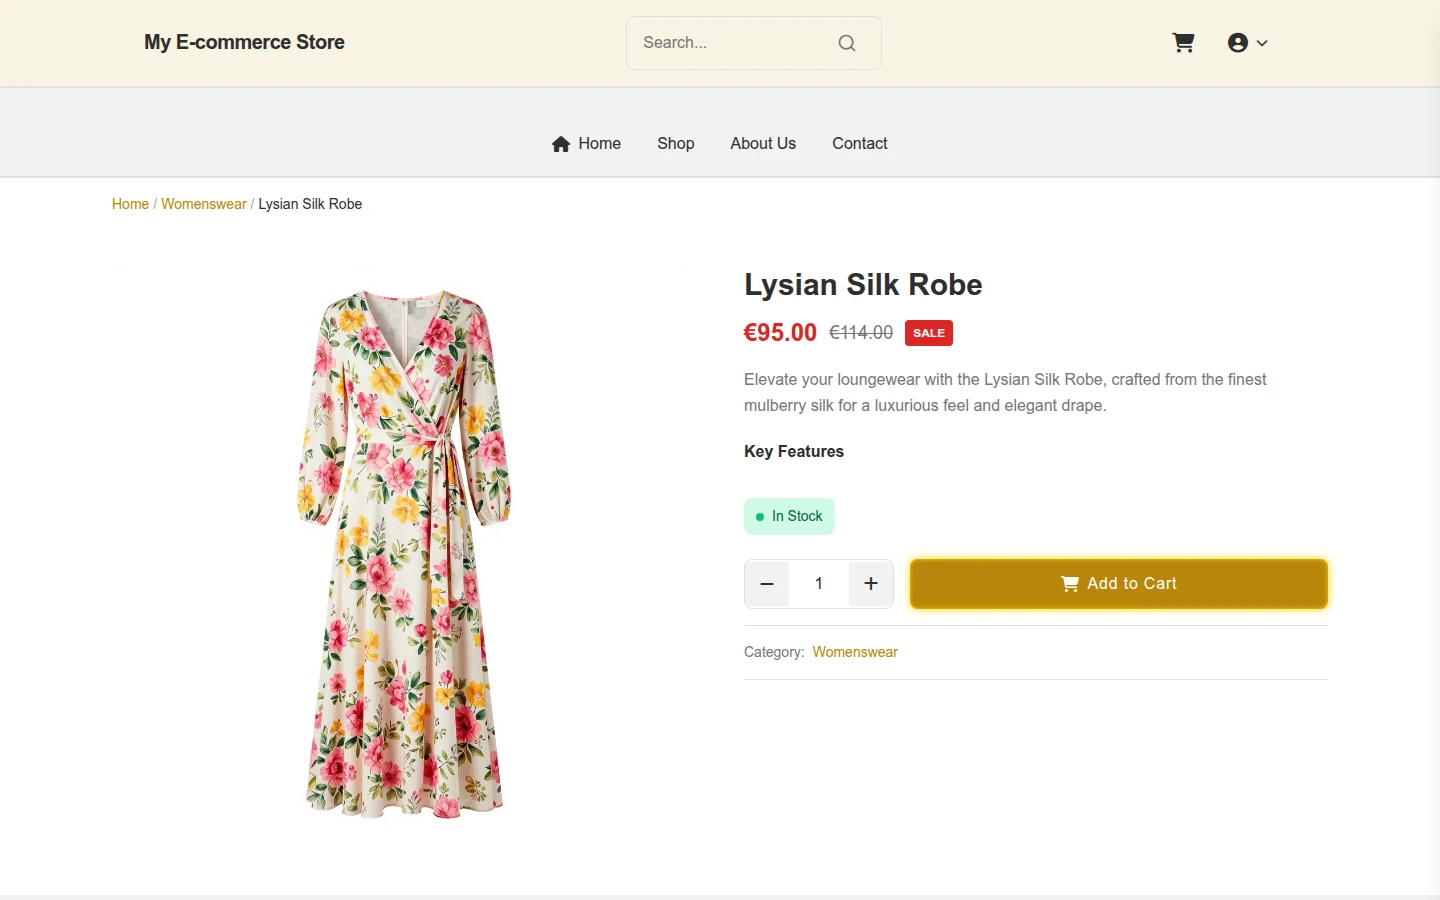This screenshot has width=1440, height=900.
Task: Add the Lysian Silk Robe to cart
Action: click(1119, 584)
